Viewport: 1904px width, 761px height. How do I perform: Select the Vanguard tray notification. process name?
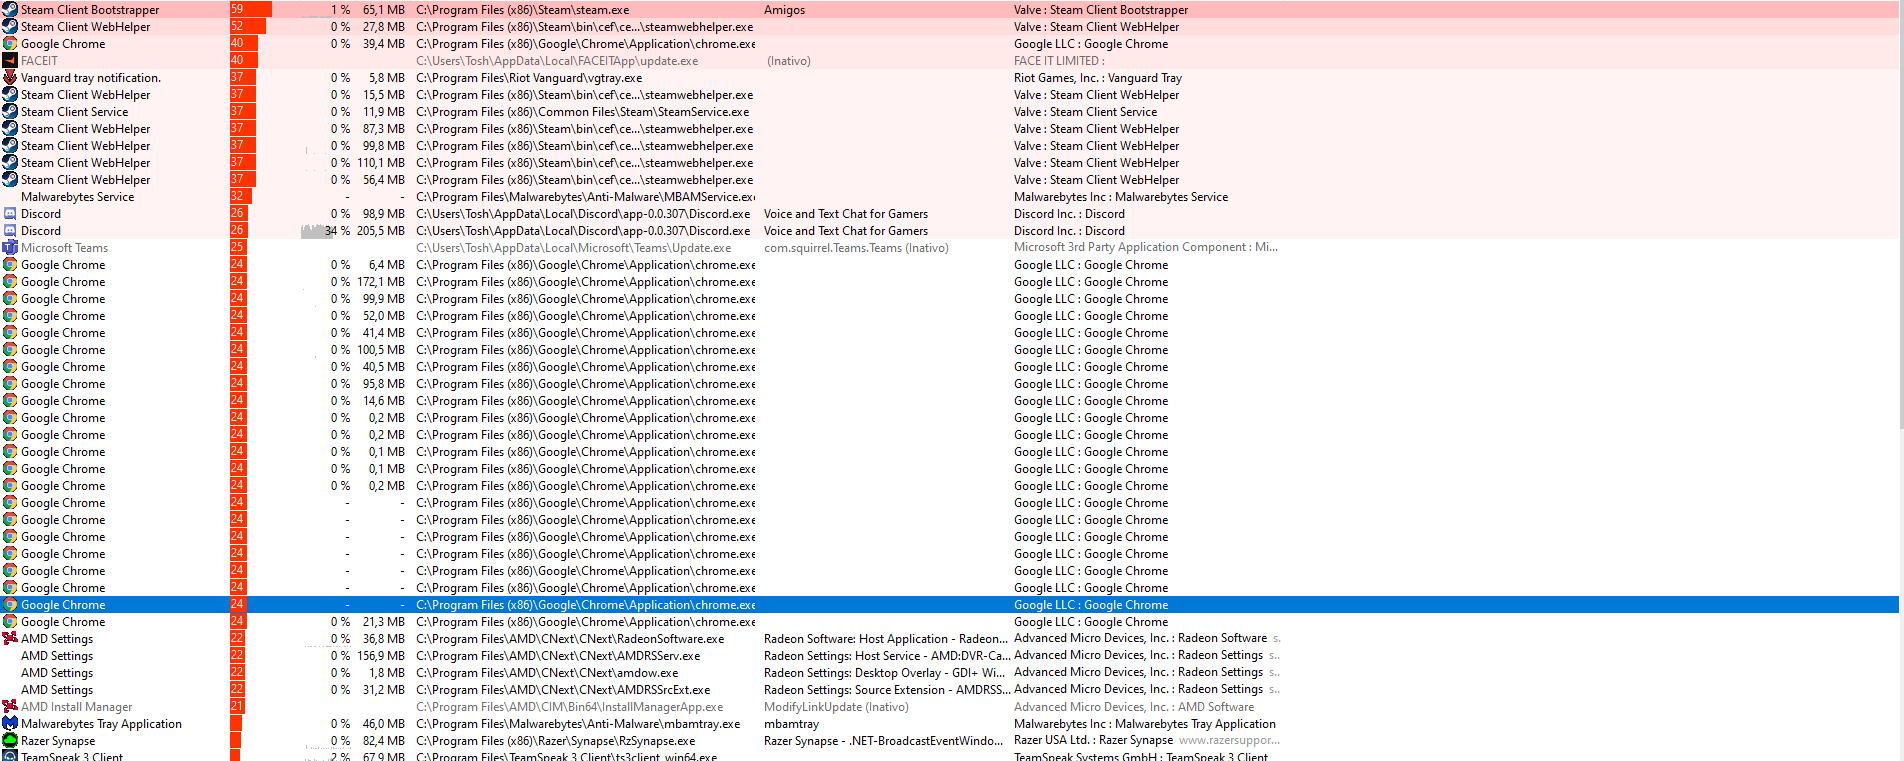(x=91, y=78)
